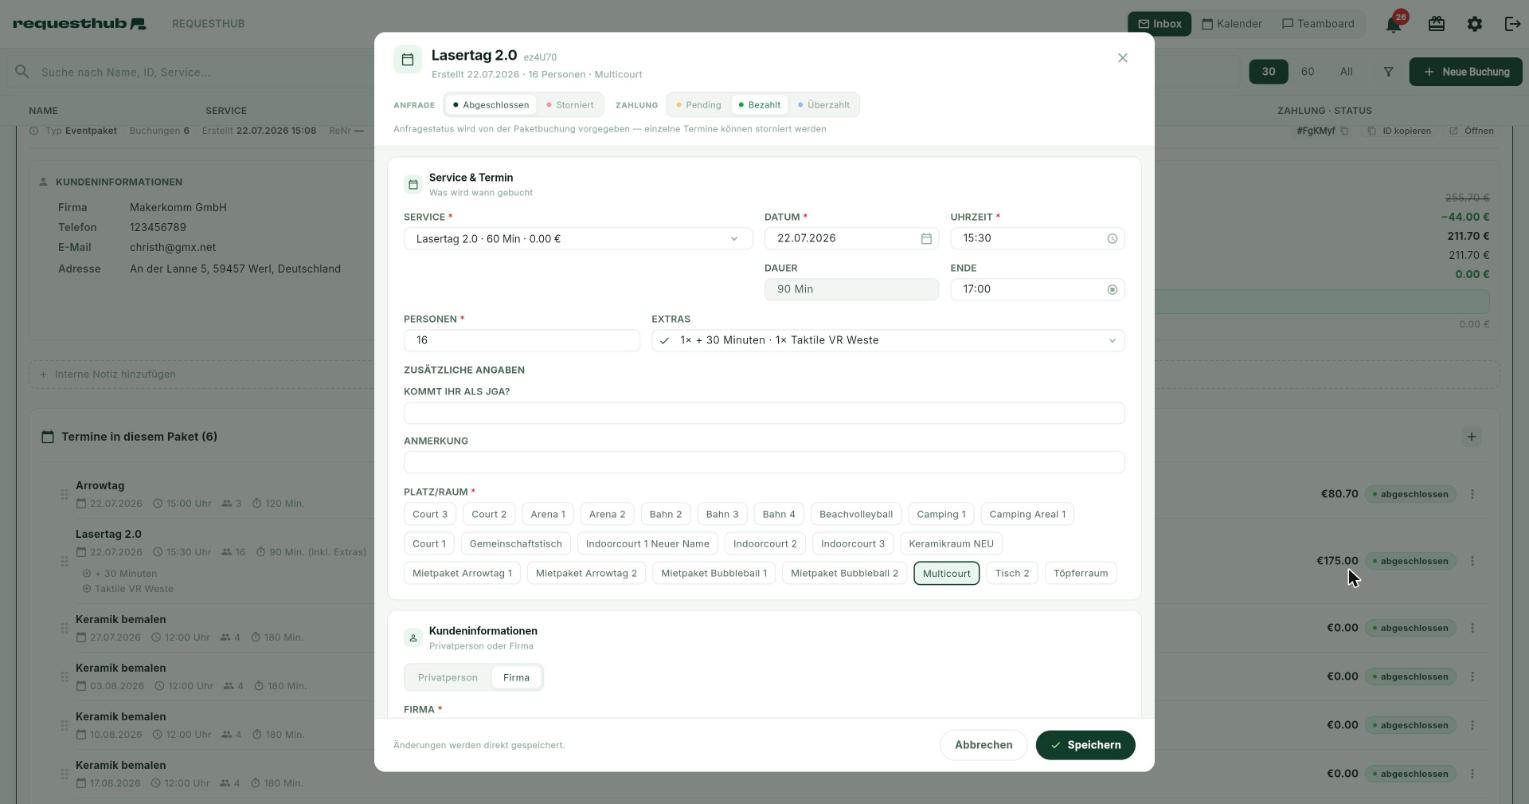This screenshot has height=804, width=1529.
Task: Set Zahlung status to Bezahlt
Action: [759, 105]
